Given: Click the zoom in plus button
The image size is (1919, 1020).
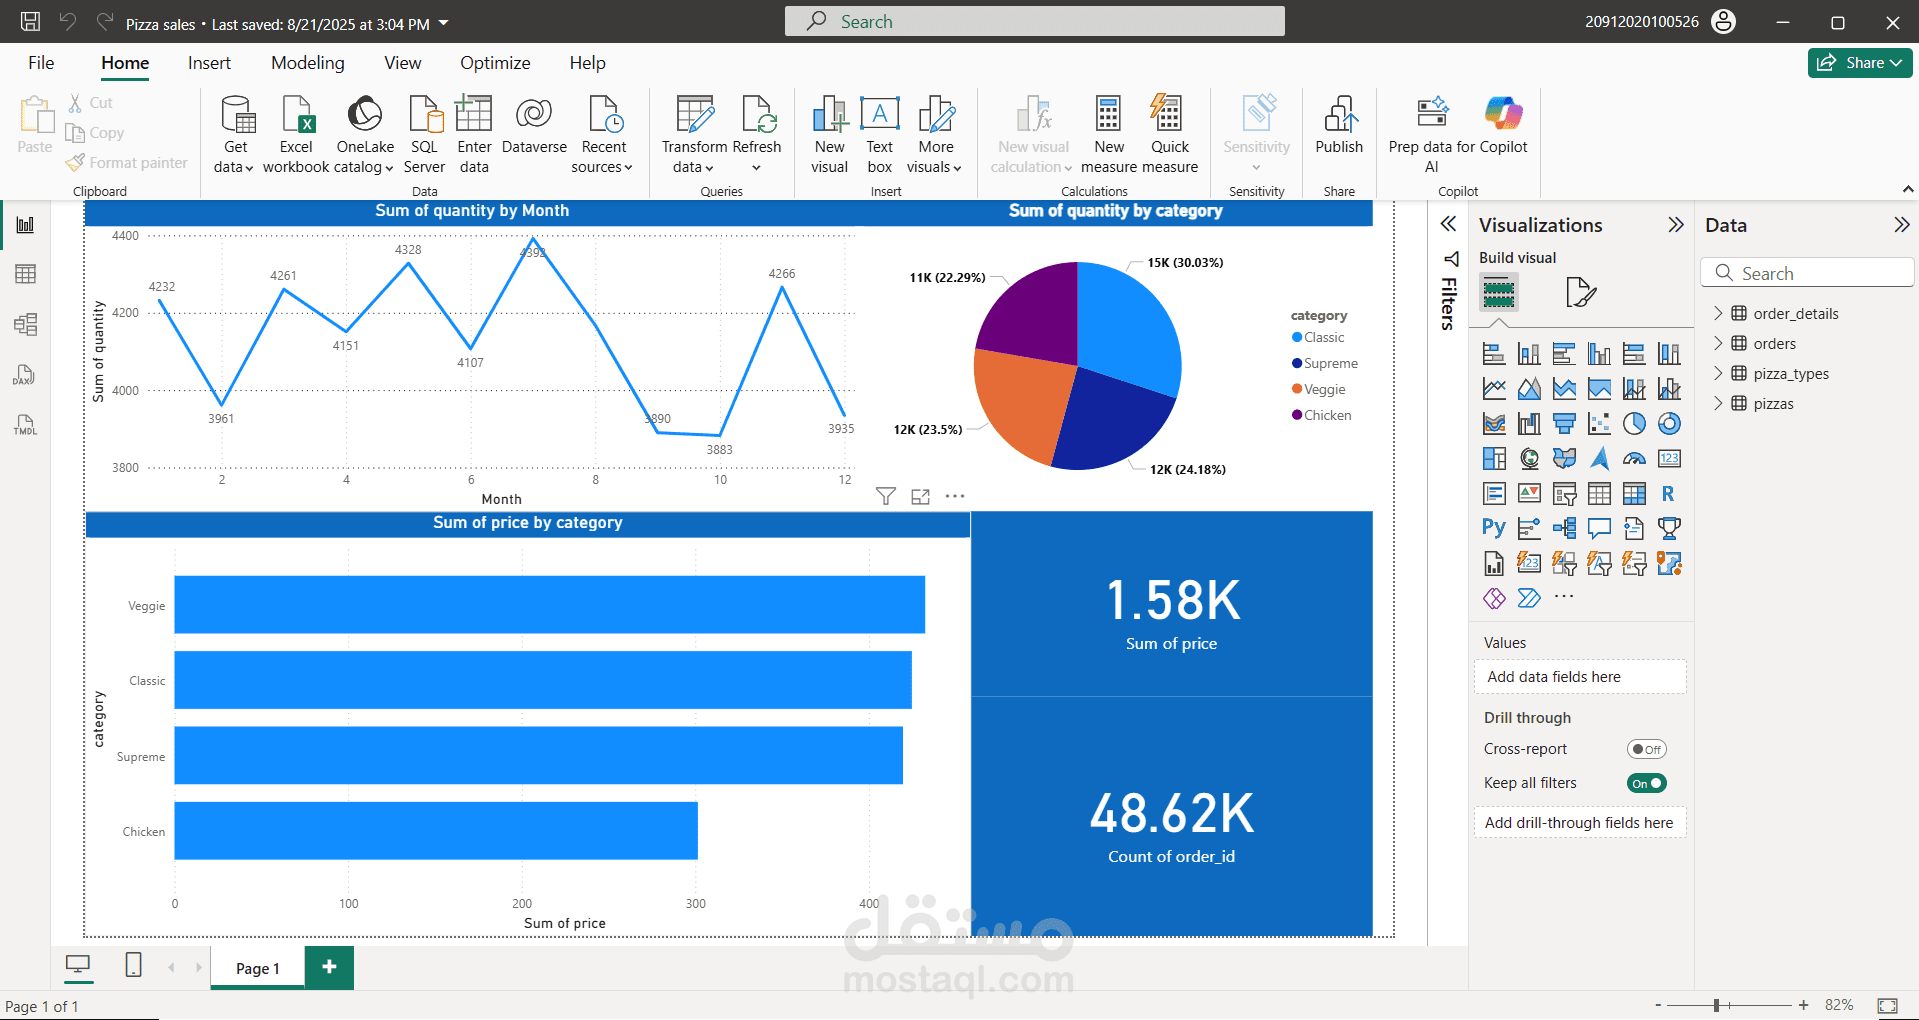Looking at the screenshot, I should [x=1803, y=1005].
